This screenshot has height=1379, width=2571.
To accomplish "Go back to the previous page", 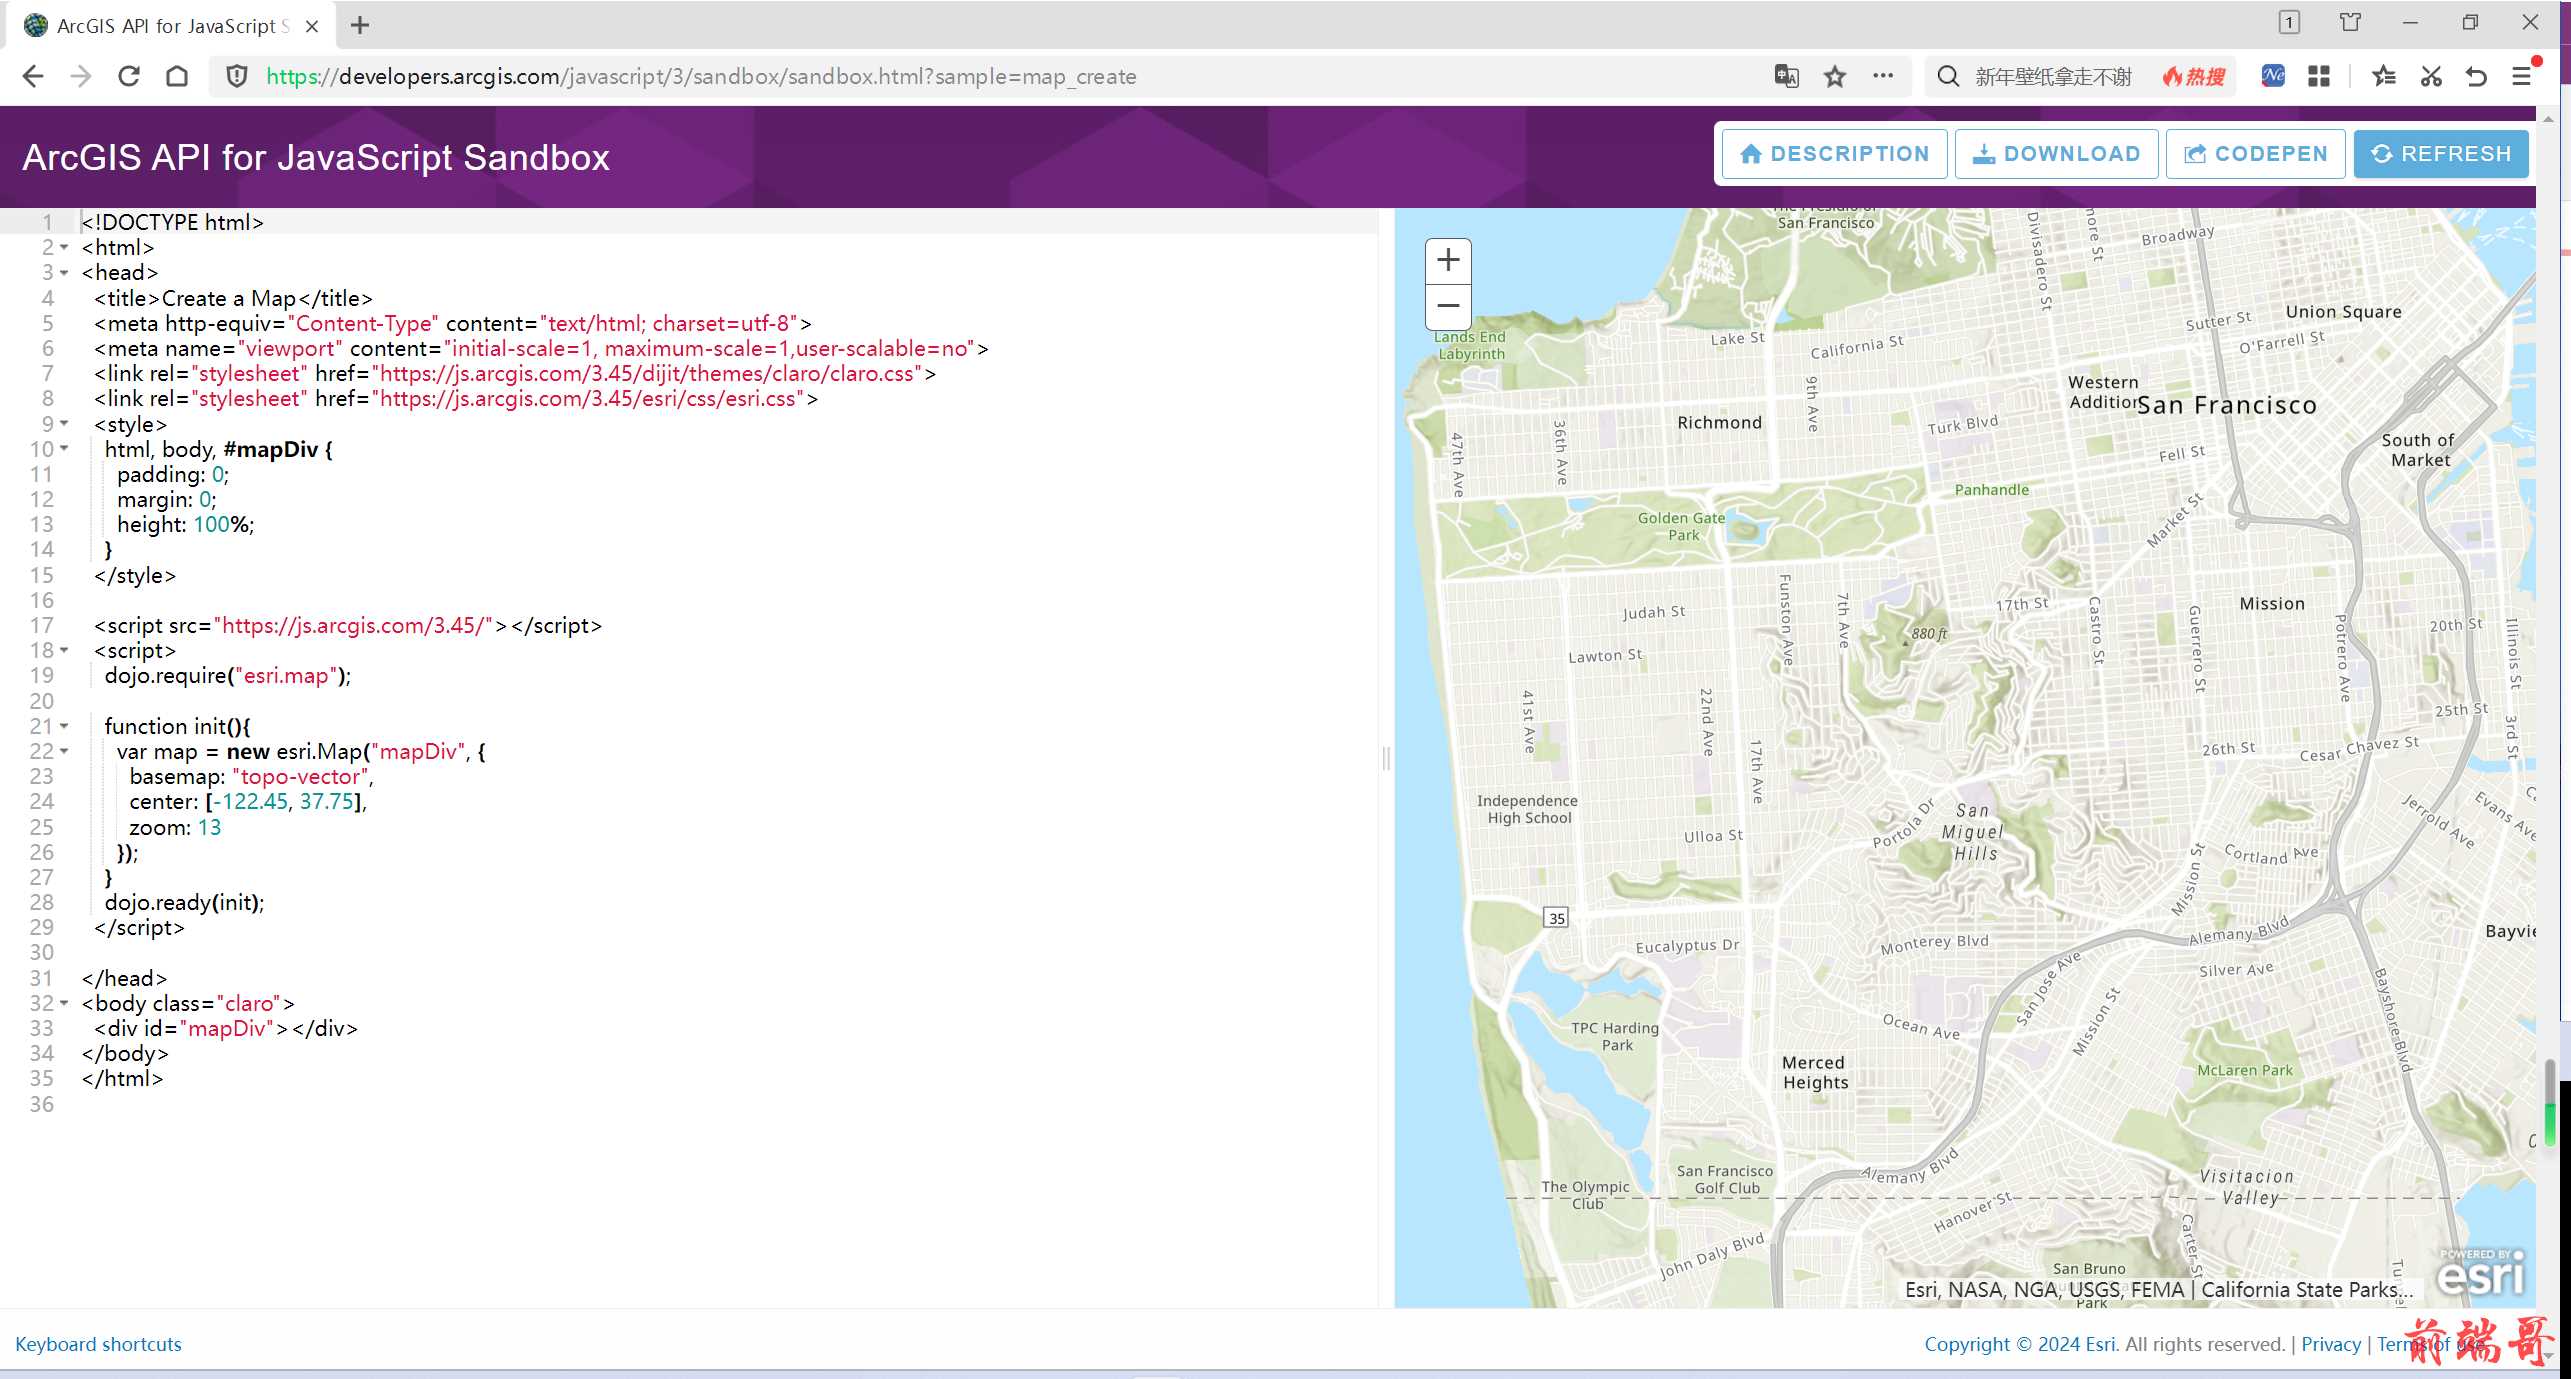I will [33, 76].
